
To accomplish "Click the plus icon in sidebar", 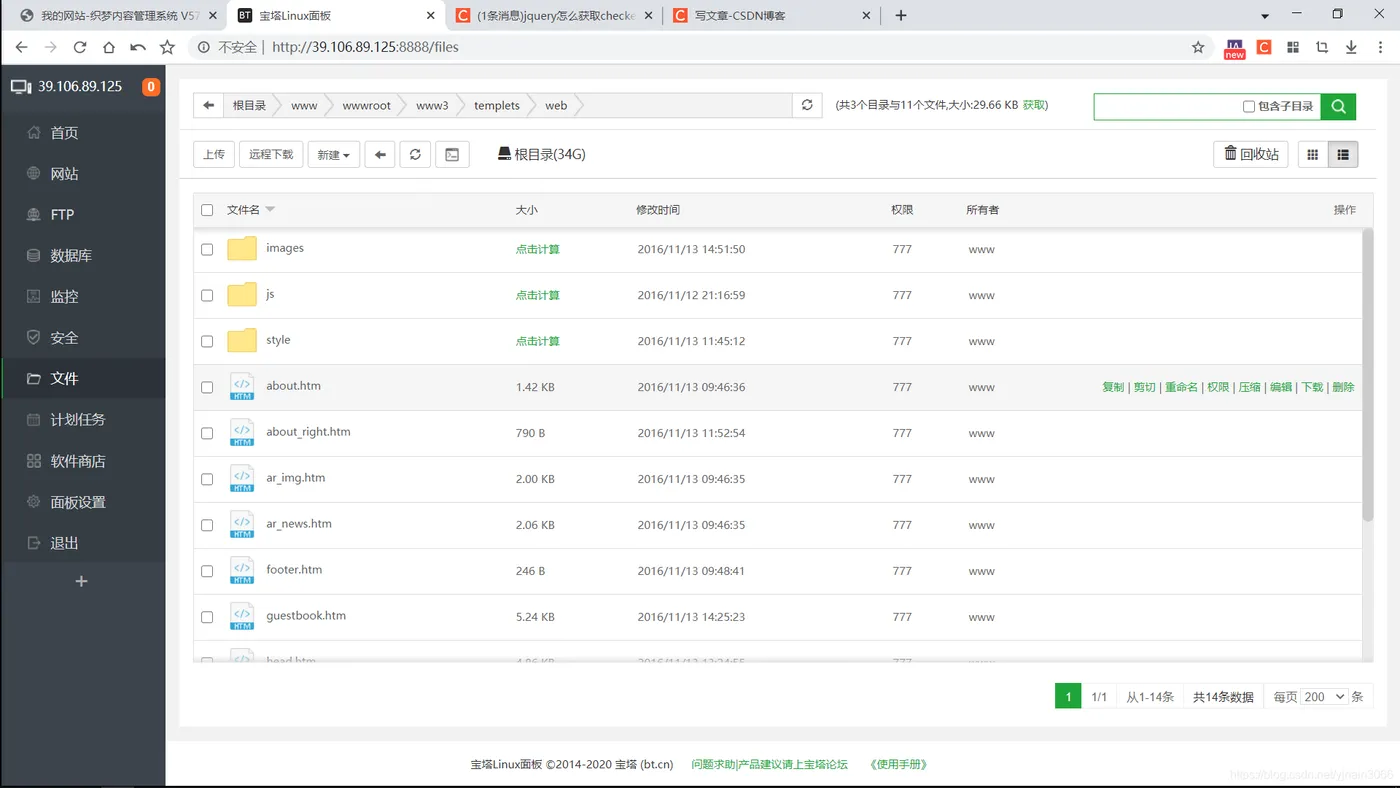I will pos(82,581).
